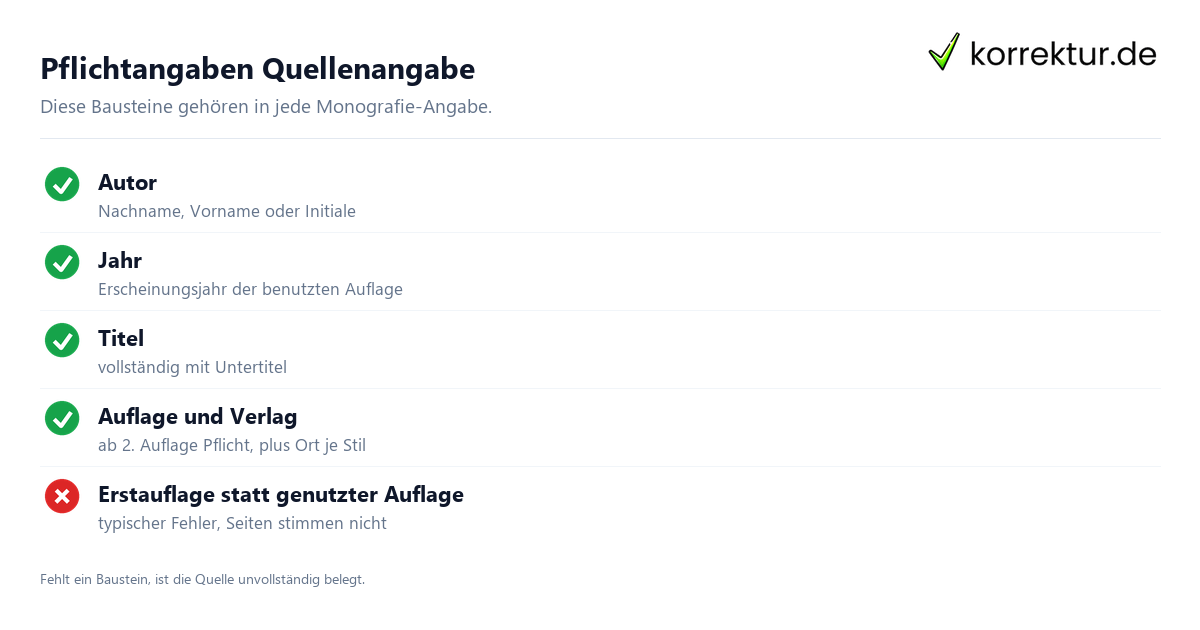1200x630 pixels.
Task: Select the Titel heading
Action: click(121, 339)
